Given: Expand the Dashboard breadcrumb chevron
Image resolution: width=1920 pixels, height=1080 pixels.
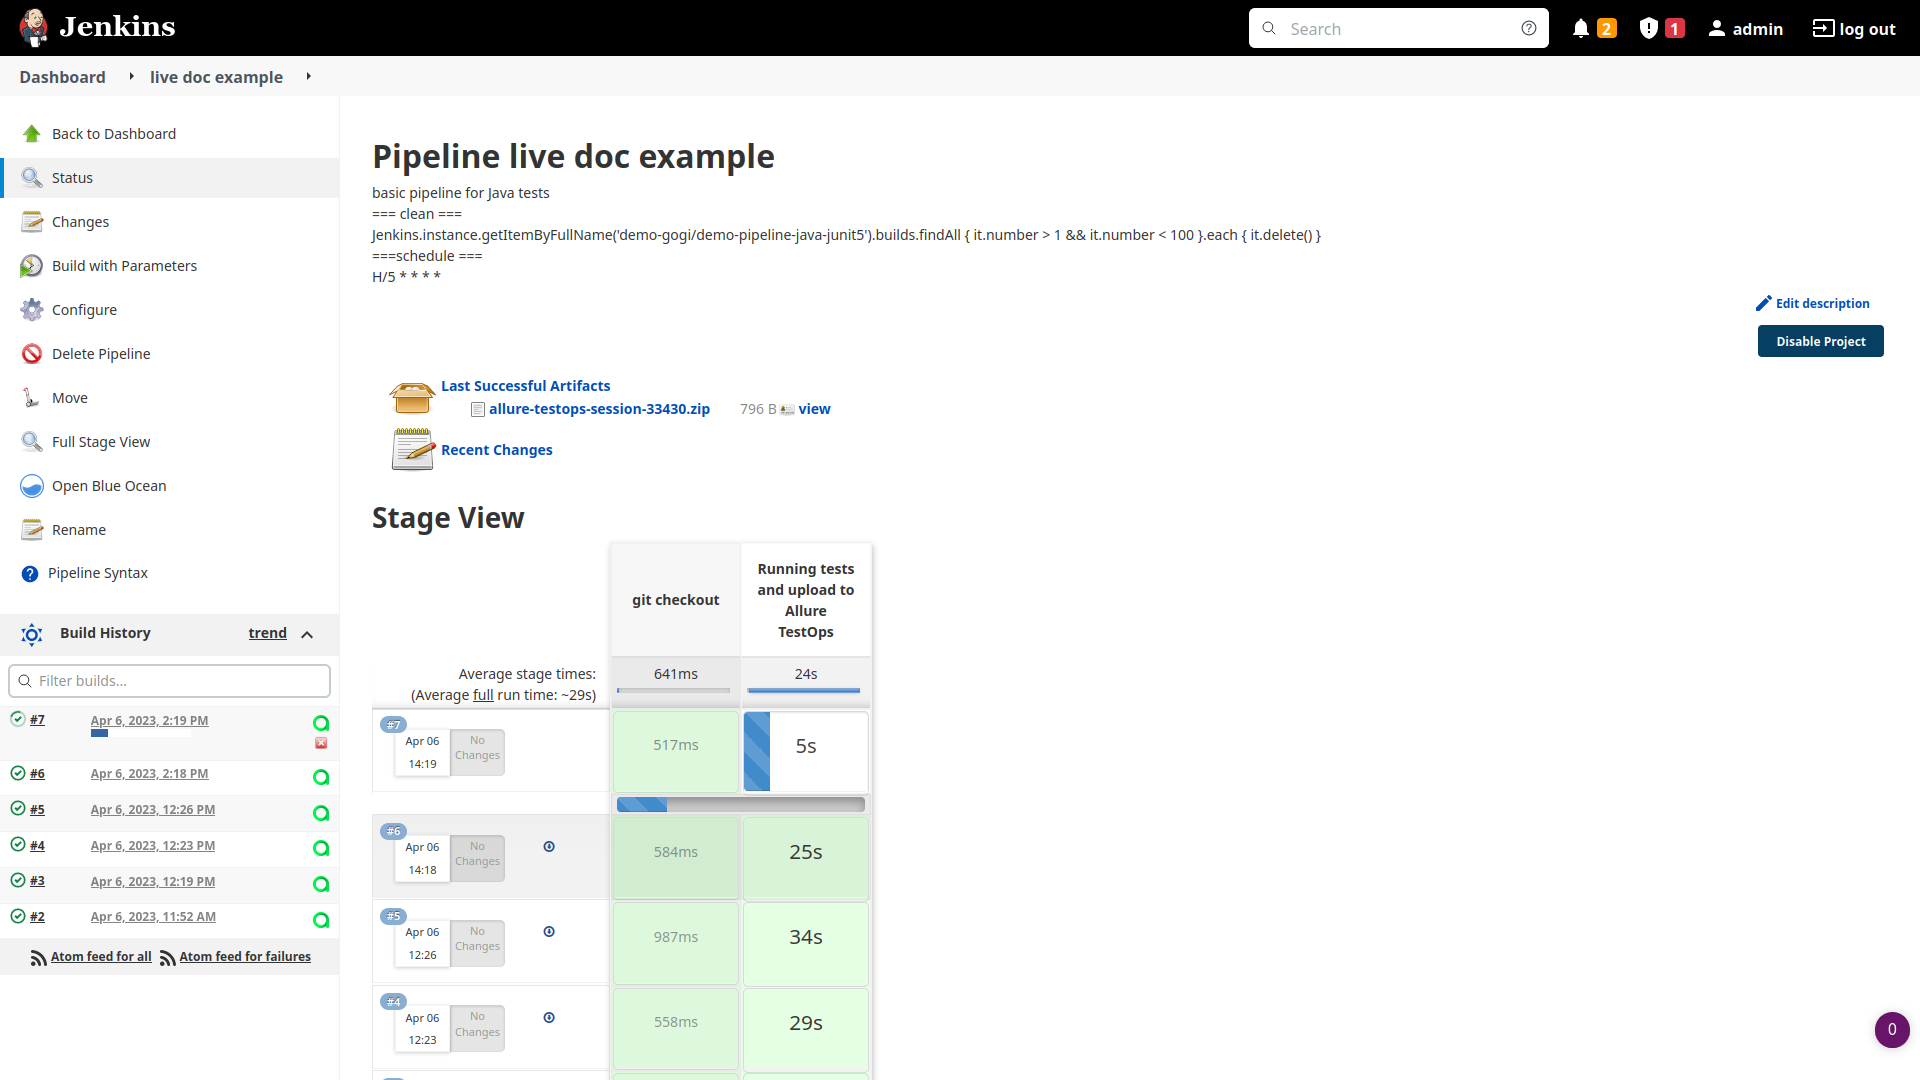Looking at the screenshot, I should (x=131, y=77).
